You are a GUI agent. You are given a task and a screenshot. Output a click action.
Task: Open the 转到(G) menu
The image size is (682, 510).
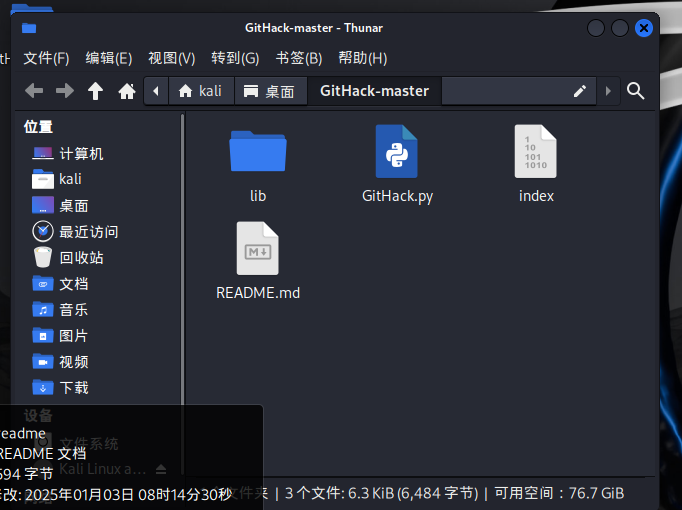tap(235, 58)
